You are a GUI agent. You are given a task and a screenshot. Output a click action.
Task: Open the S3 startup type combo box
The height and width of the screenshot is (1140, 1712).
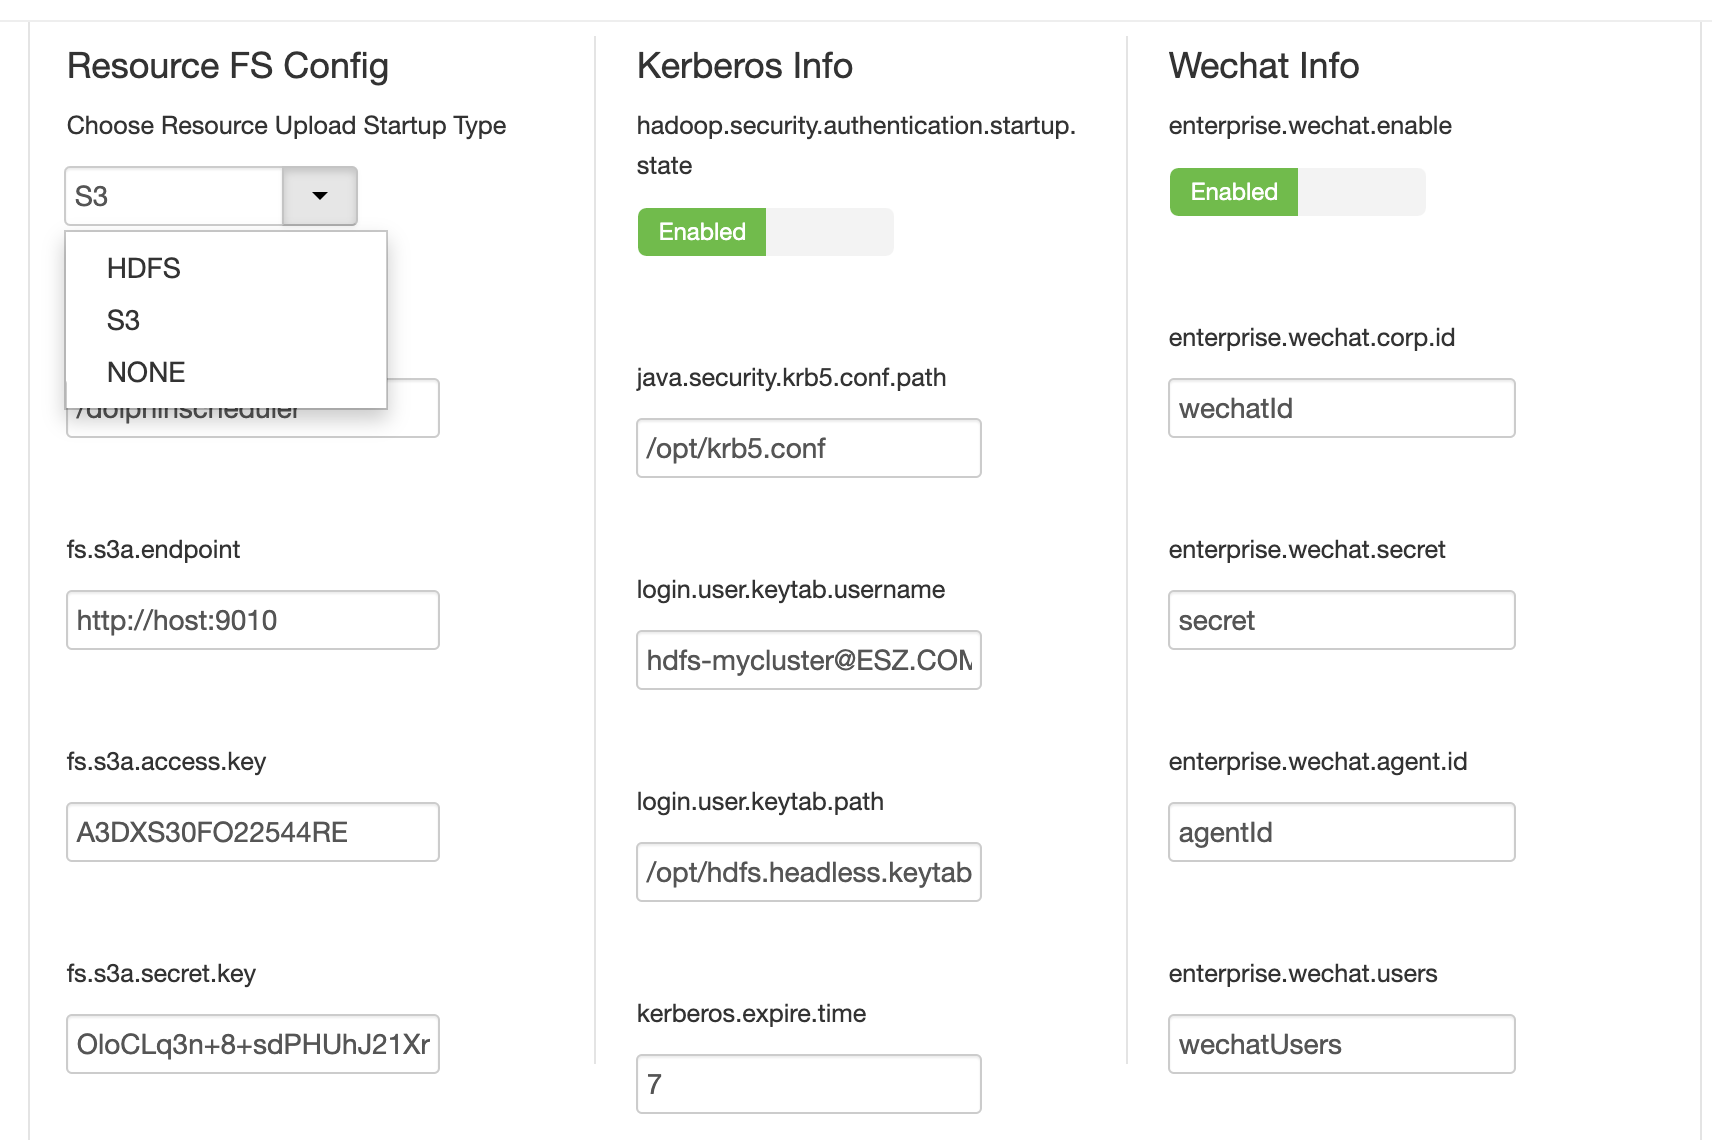(175, 196)
